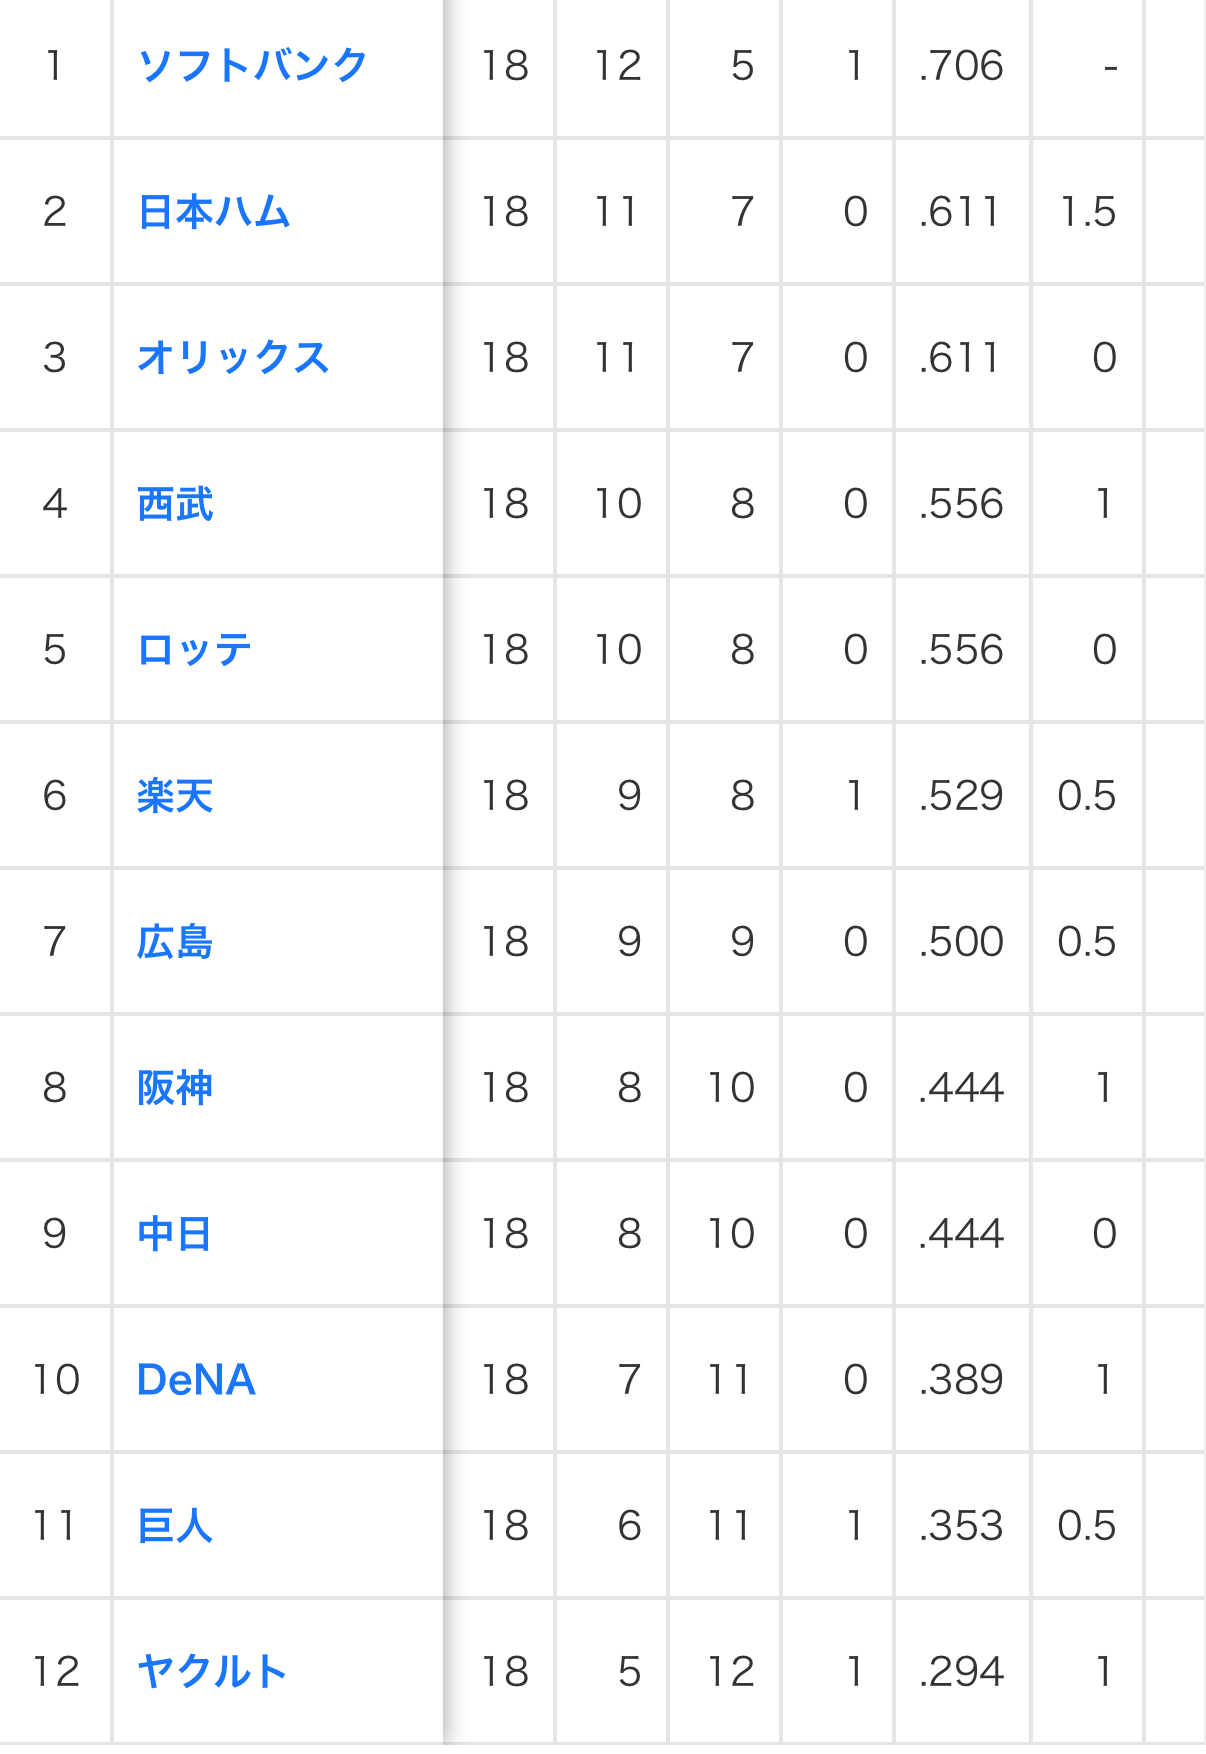Select the オリックス team link
This screenshot has height=1754, width=1206.
[x=233, y=358]
